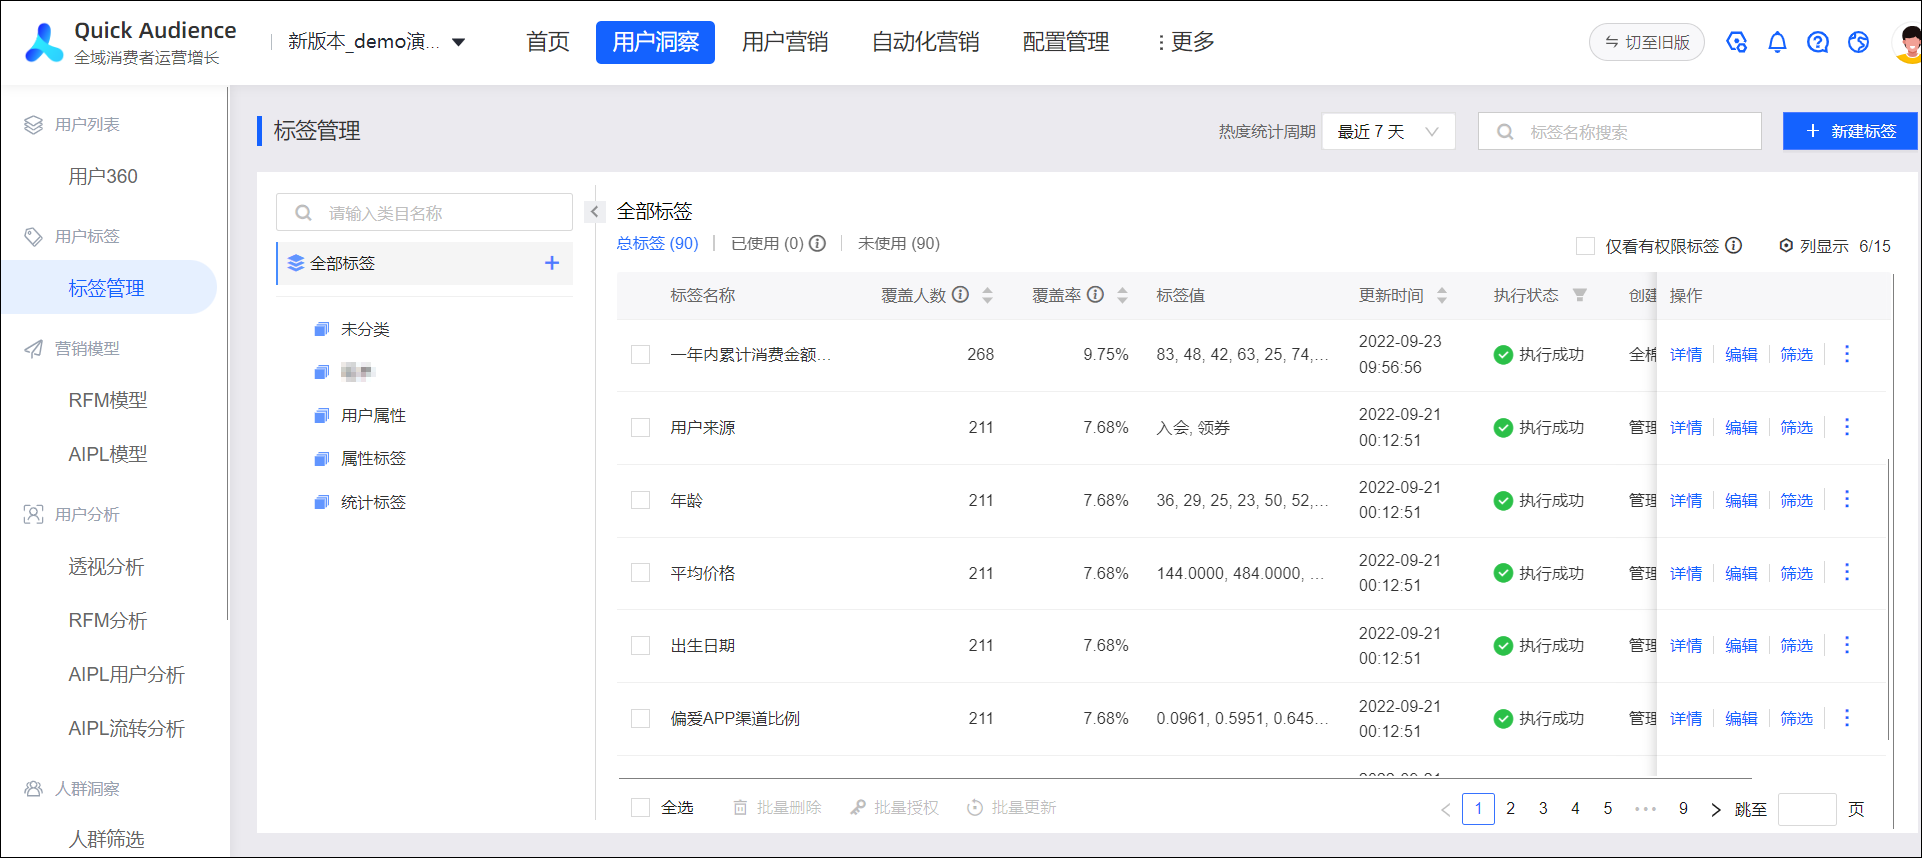
Task: Click the 标签名称搜索 search field
Action: click(1620, 131)
